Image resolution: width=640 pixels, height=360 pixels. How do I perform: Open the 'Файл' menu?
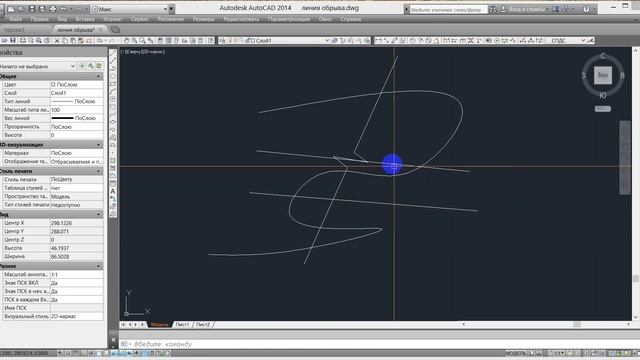(16, 19)
